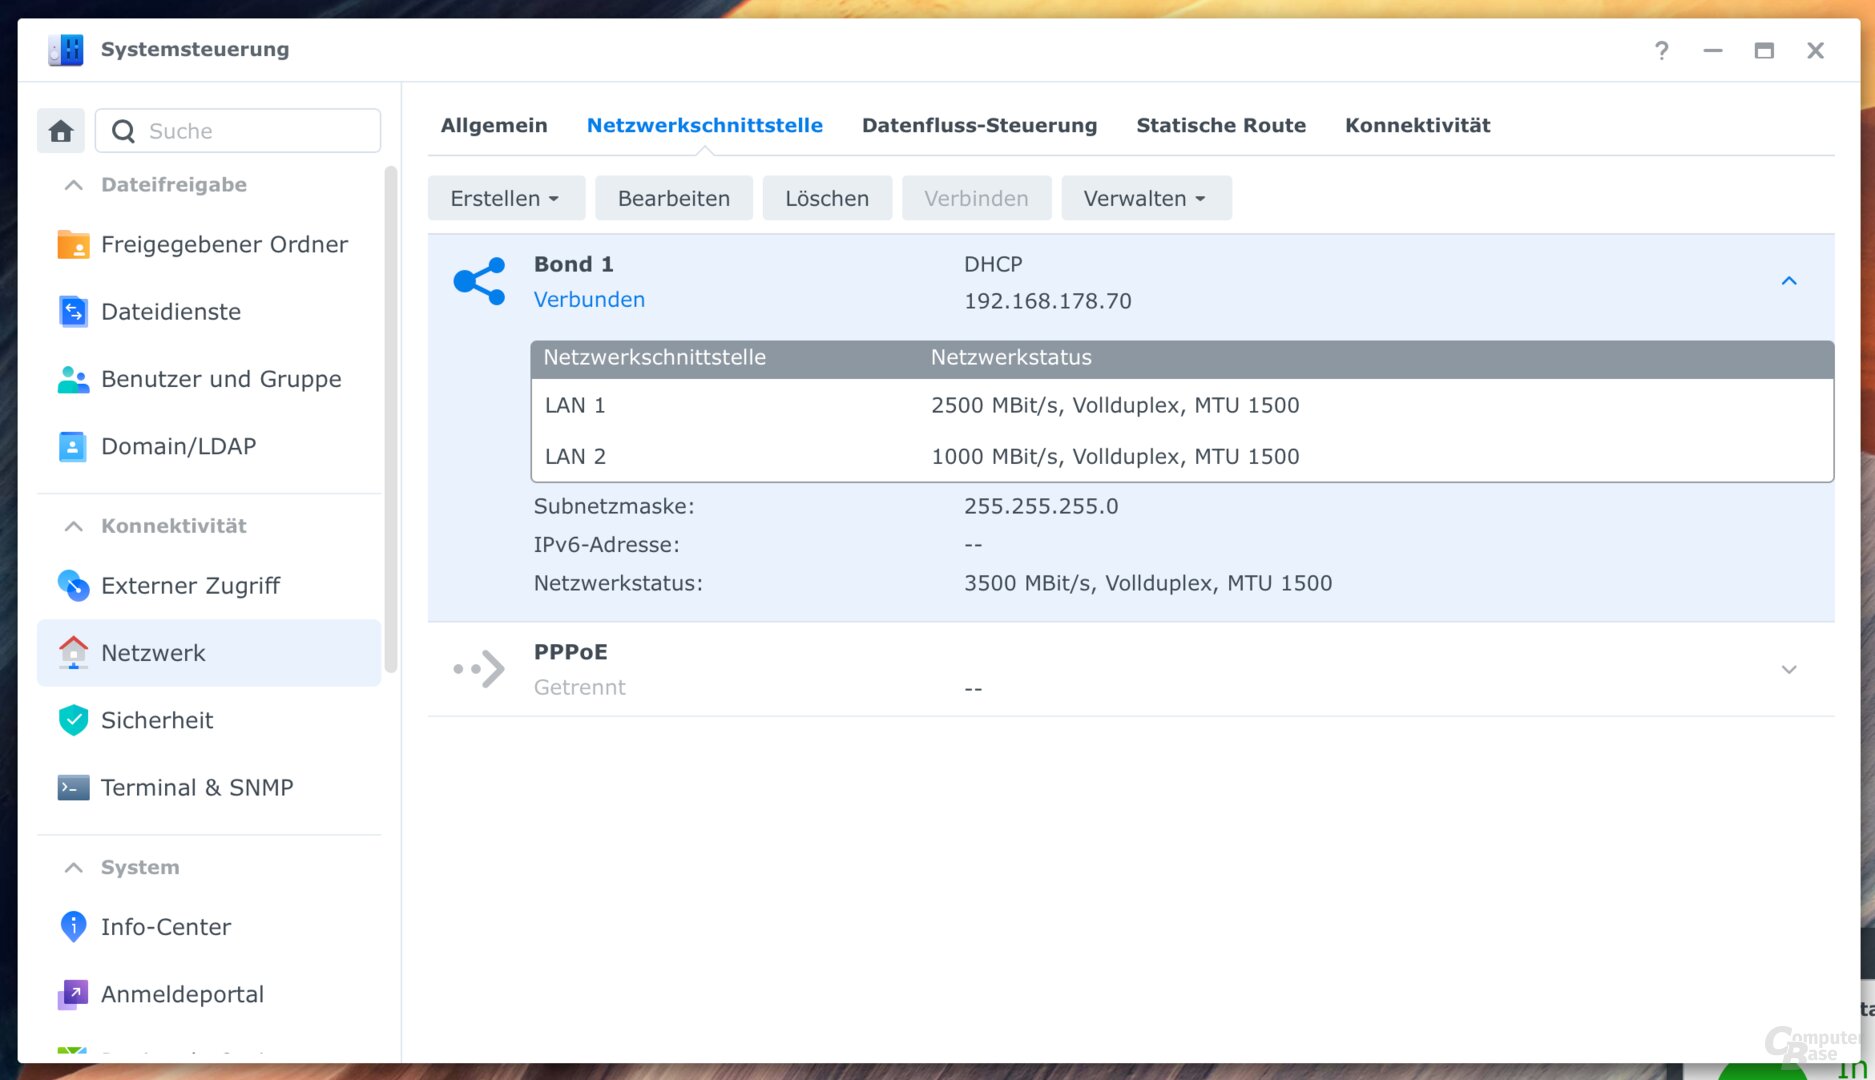1875x1080 pixels.
Task: Open Sicherheit via the shield icon
Action: coord(73,719)
